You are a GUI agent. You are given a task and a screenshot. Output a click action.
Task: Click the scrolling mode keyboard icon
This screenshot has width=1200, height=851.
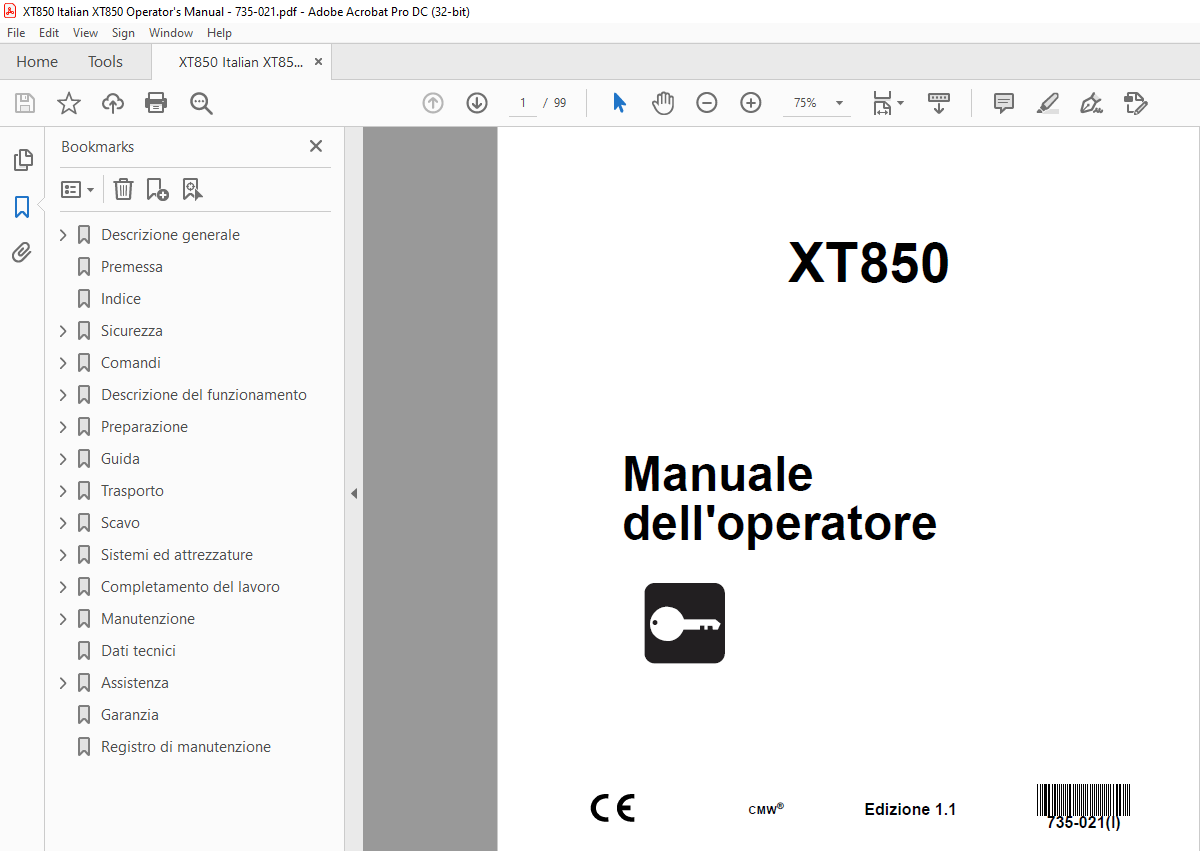coord(939,103)
